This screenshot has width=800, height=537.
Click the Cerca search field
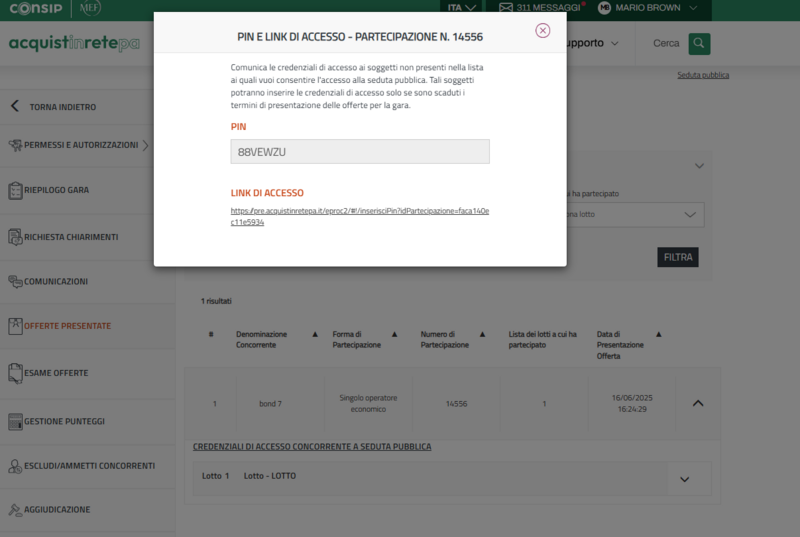coord(666,43)
